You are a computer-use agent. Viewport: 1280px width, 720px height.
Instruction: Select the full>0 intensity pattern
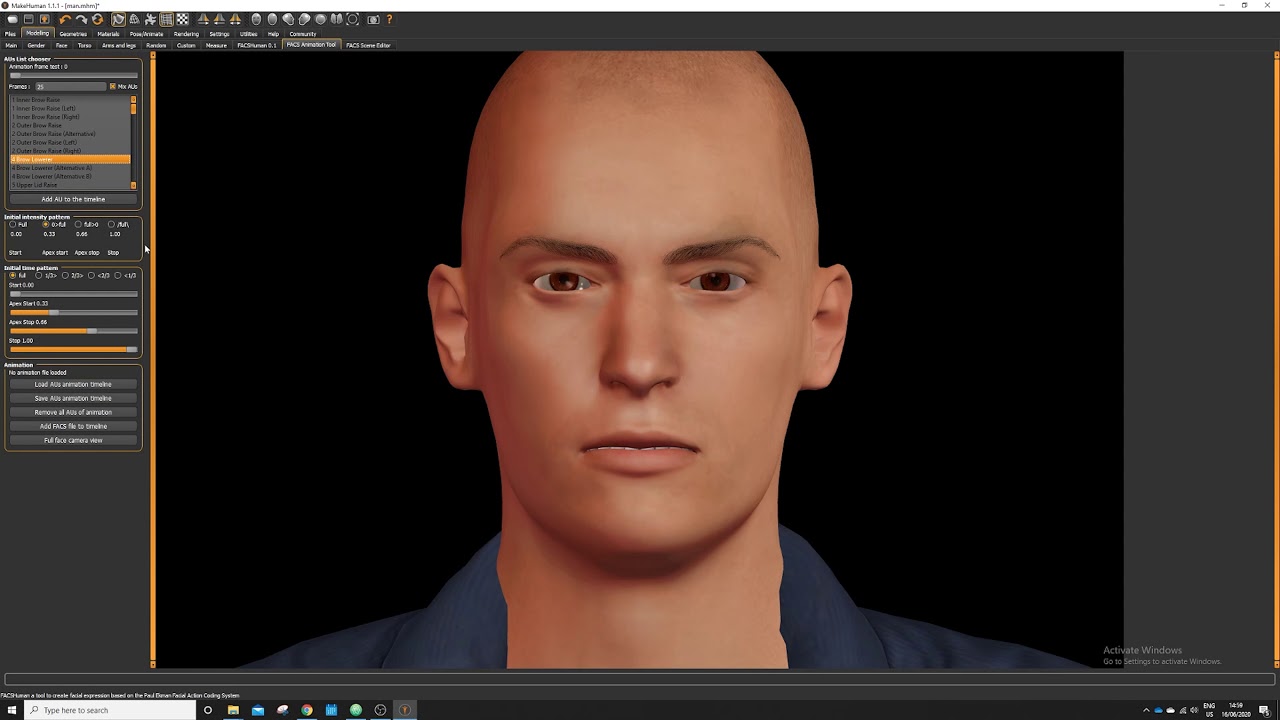78,224
